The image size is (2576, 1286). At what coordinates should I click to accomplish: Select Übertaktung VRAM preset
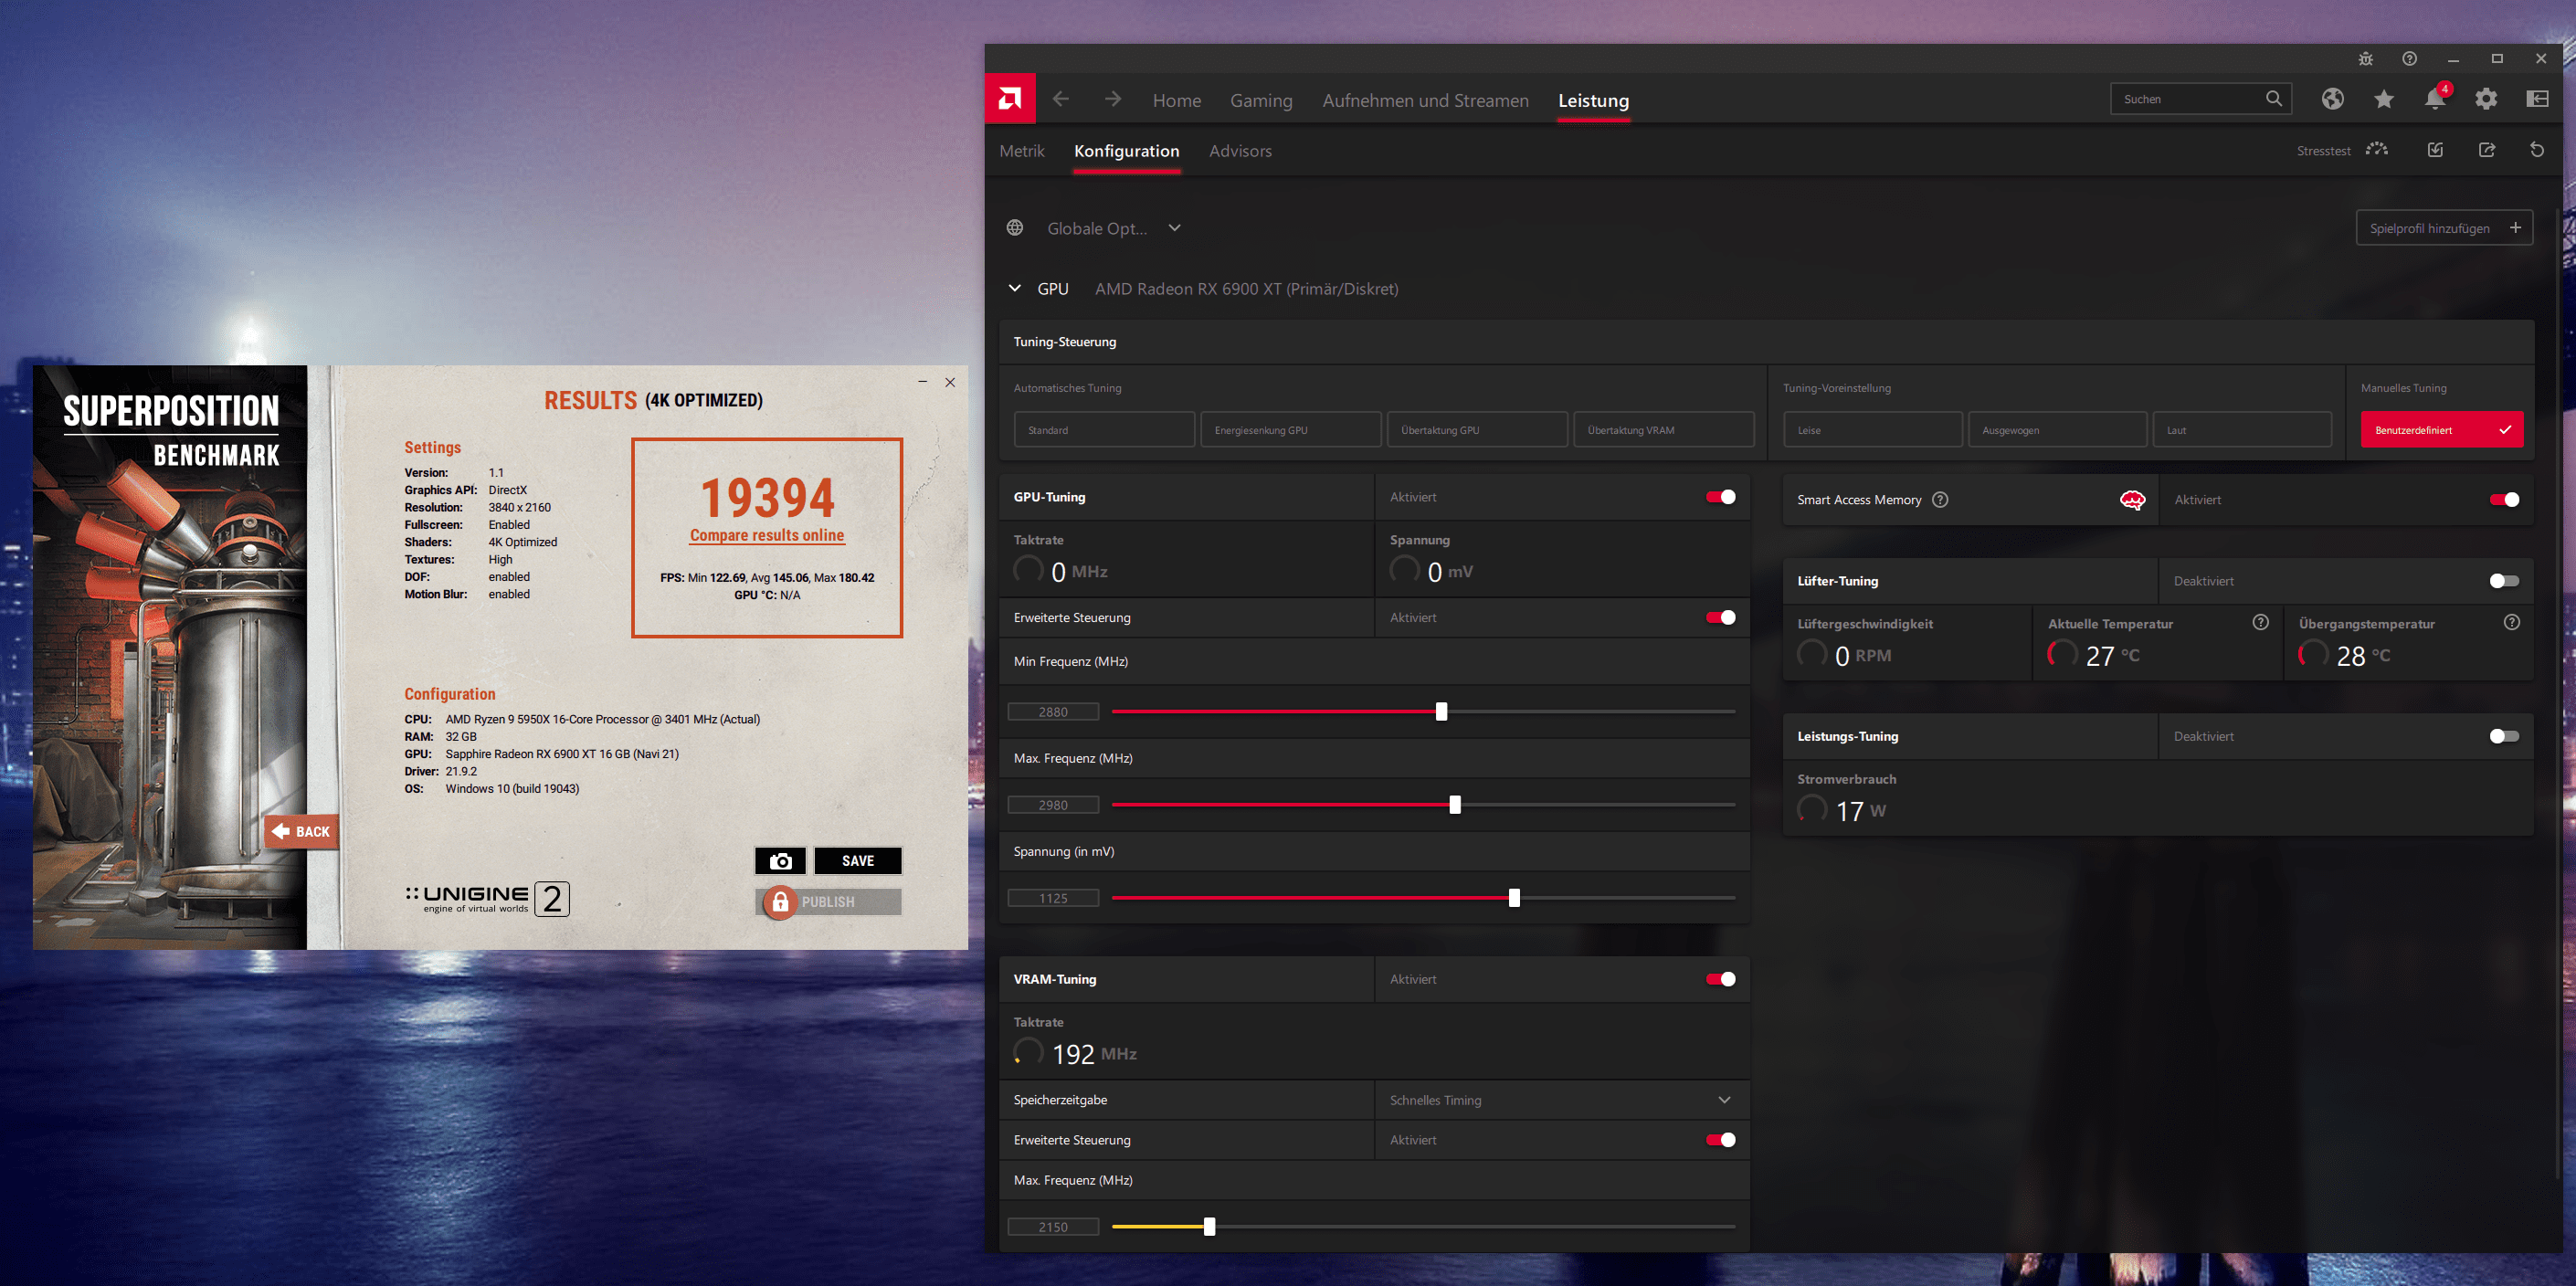coord(1663,430)
